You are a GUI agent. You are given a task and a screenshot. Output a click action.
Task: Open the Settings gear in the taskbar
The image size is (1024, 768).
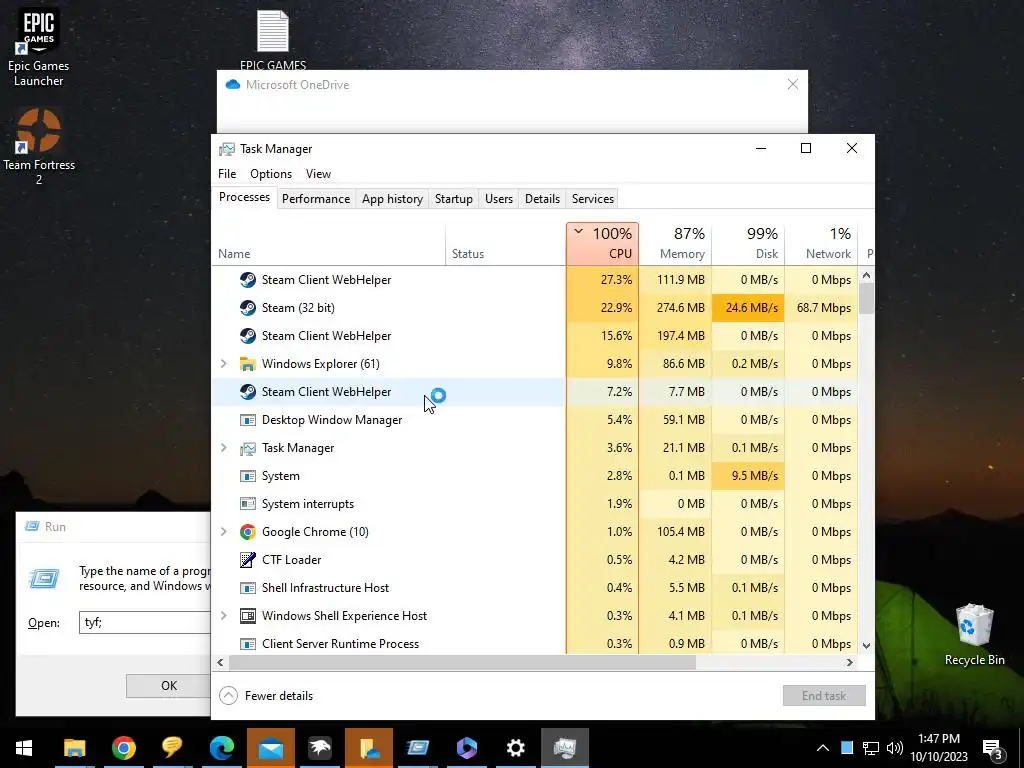point(515,748)
